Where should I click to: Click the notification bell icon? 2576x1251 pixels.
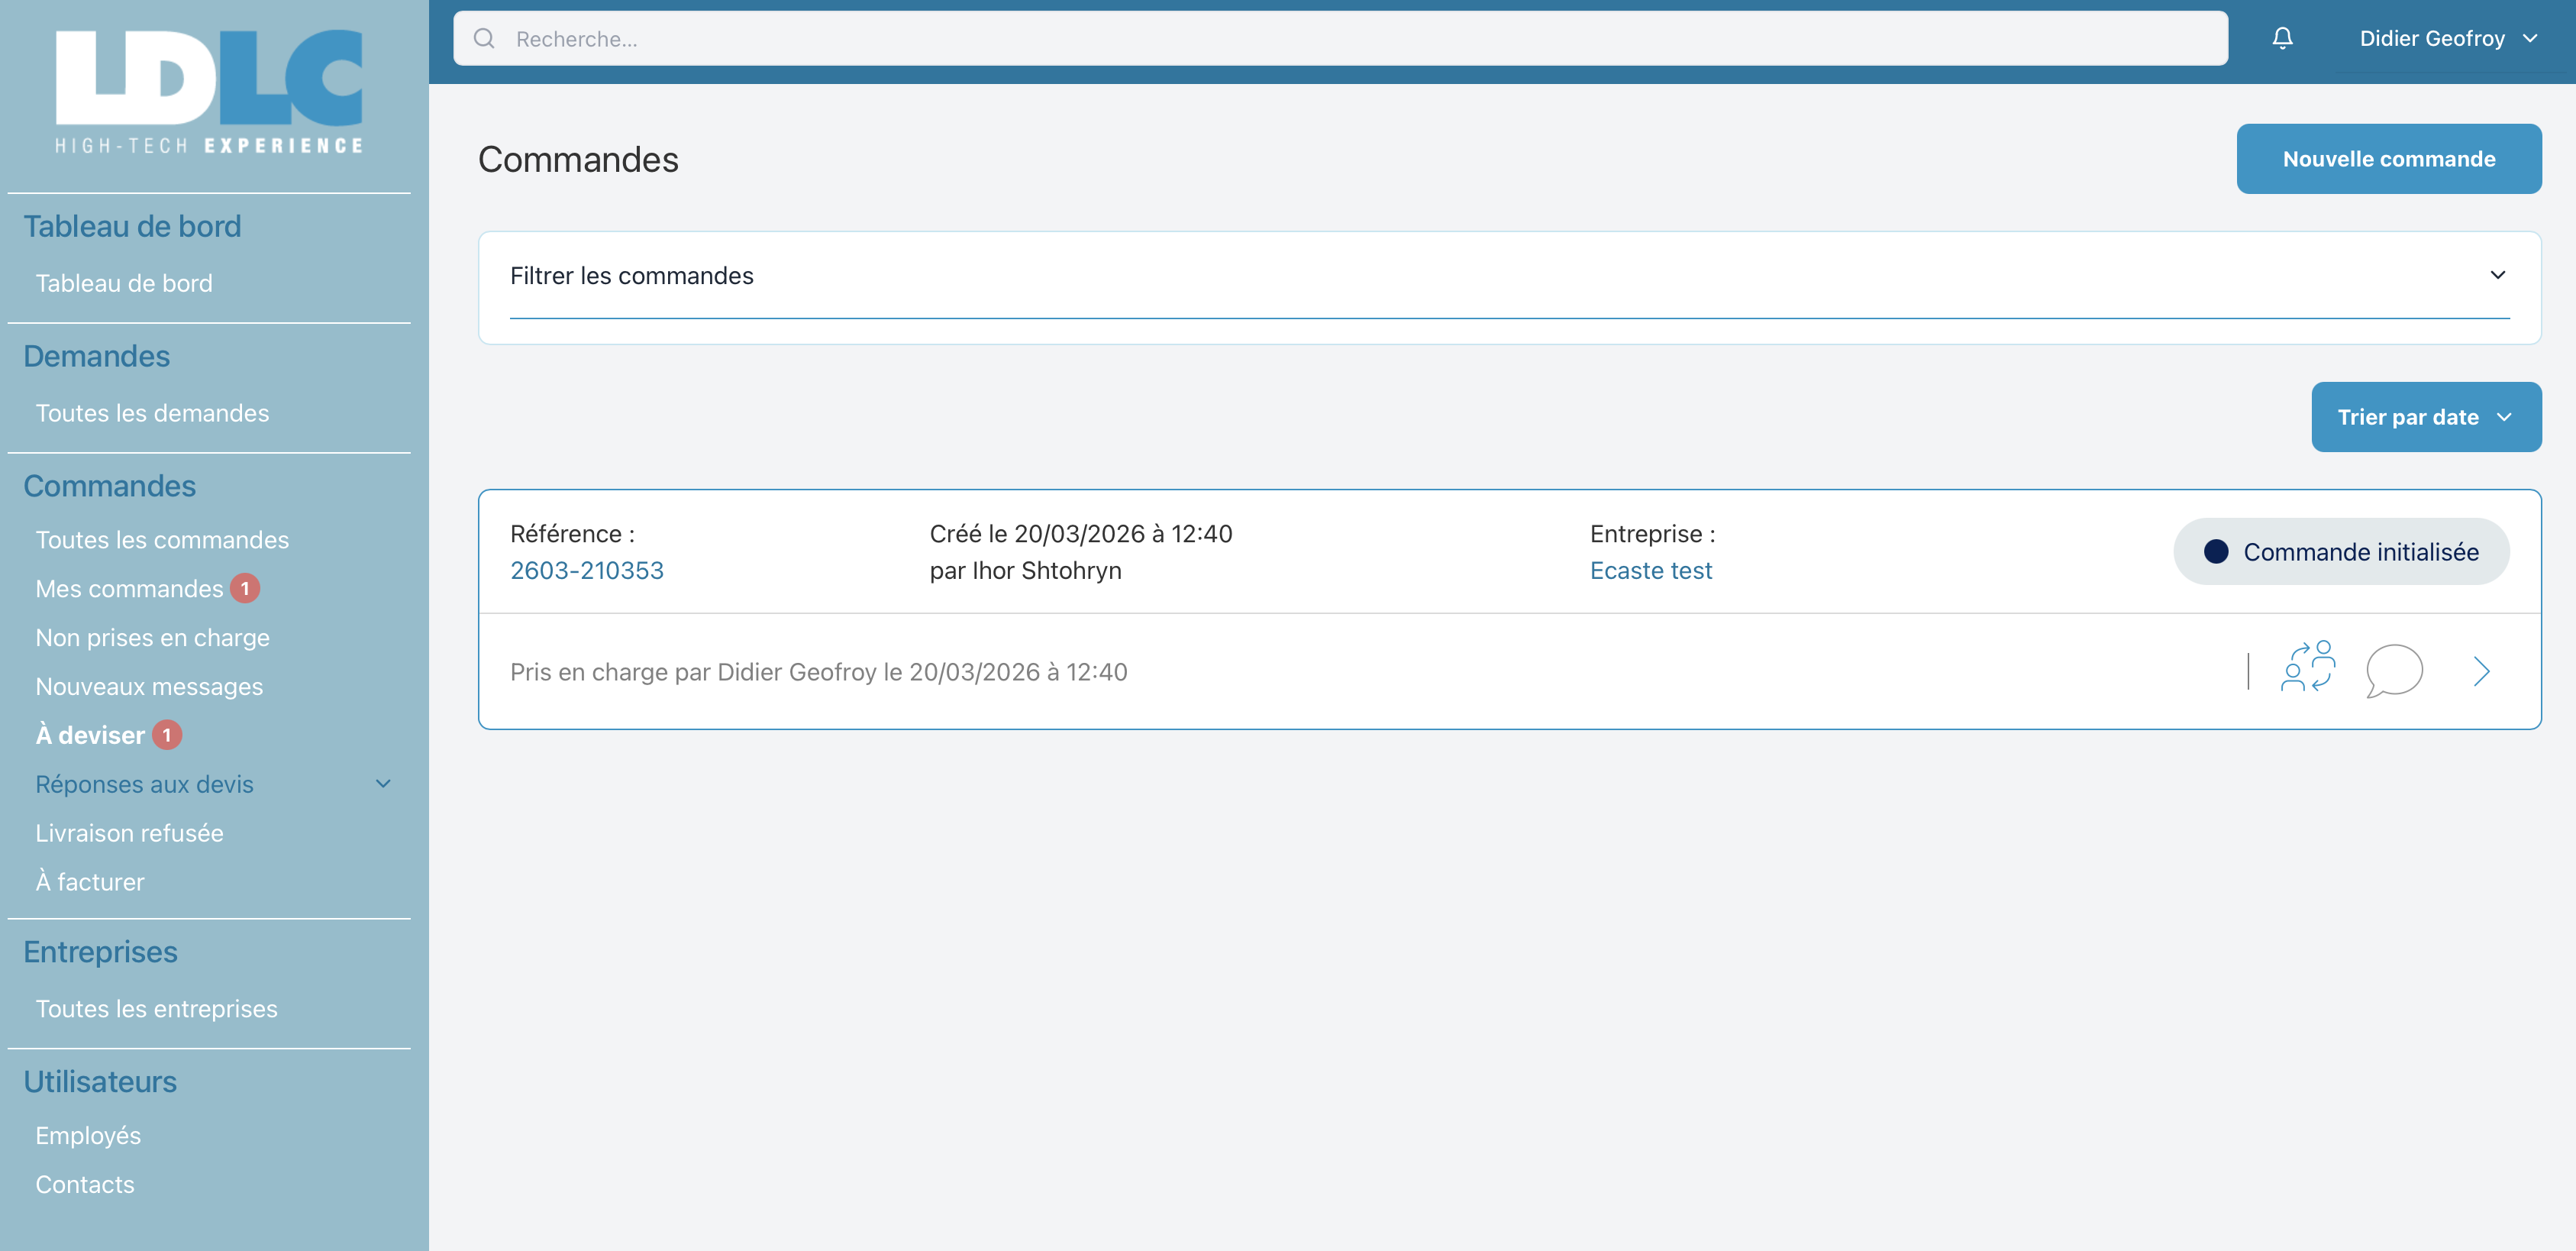2282,38
